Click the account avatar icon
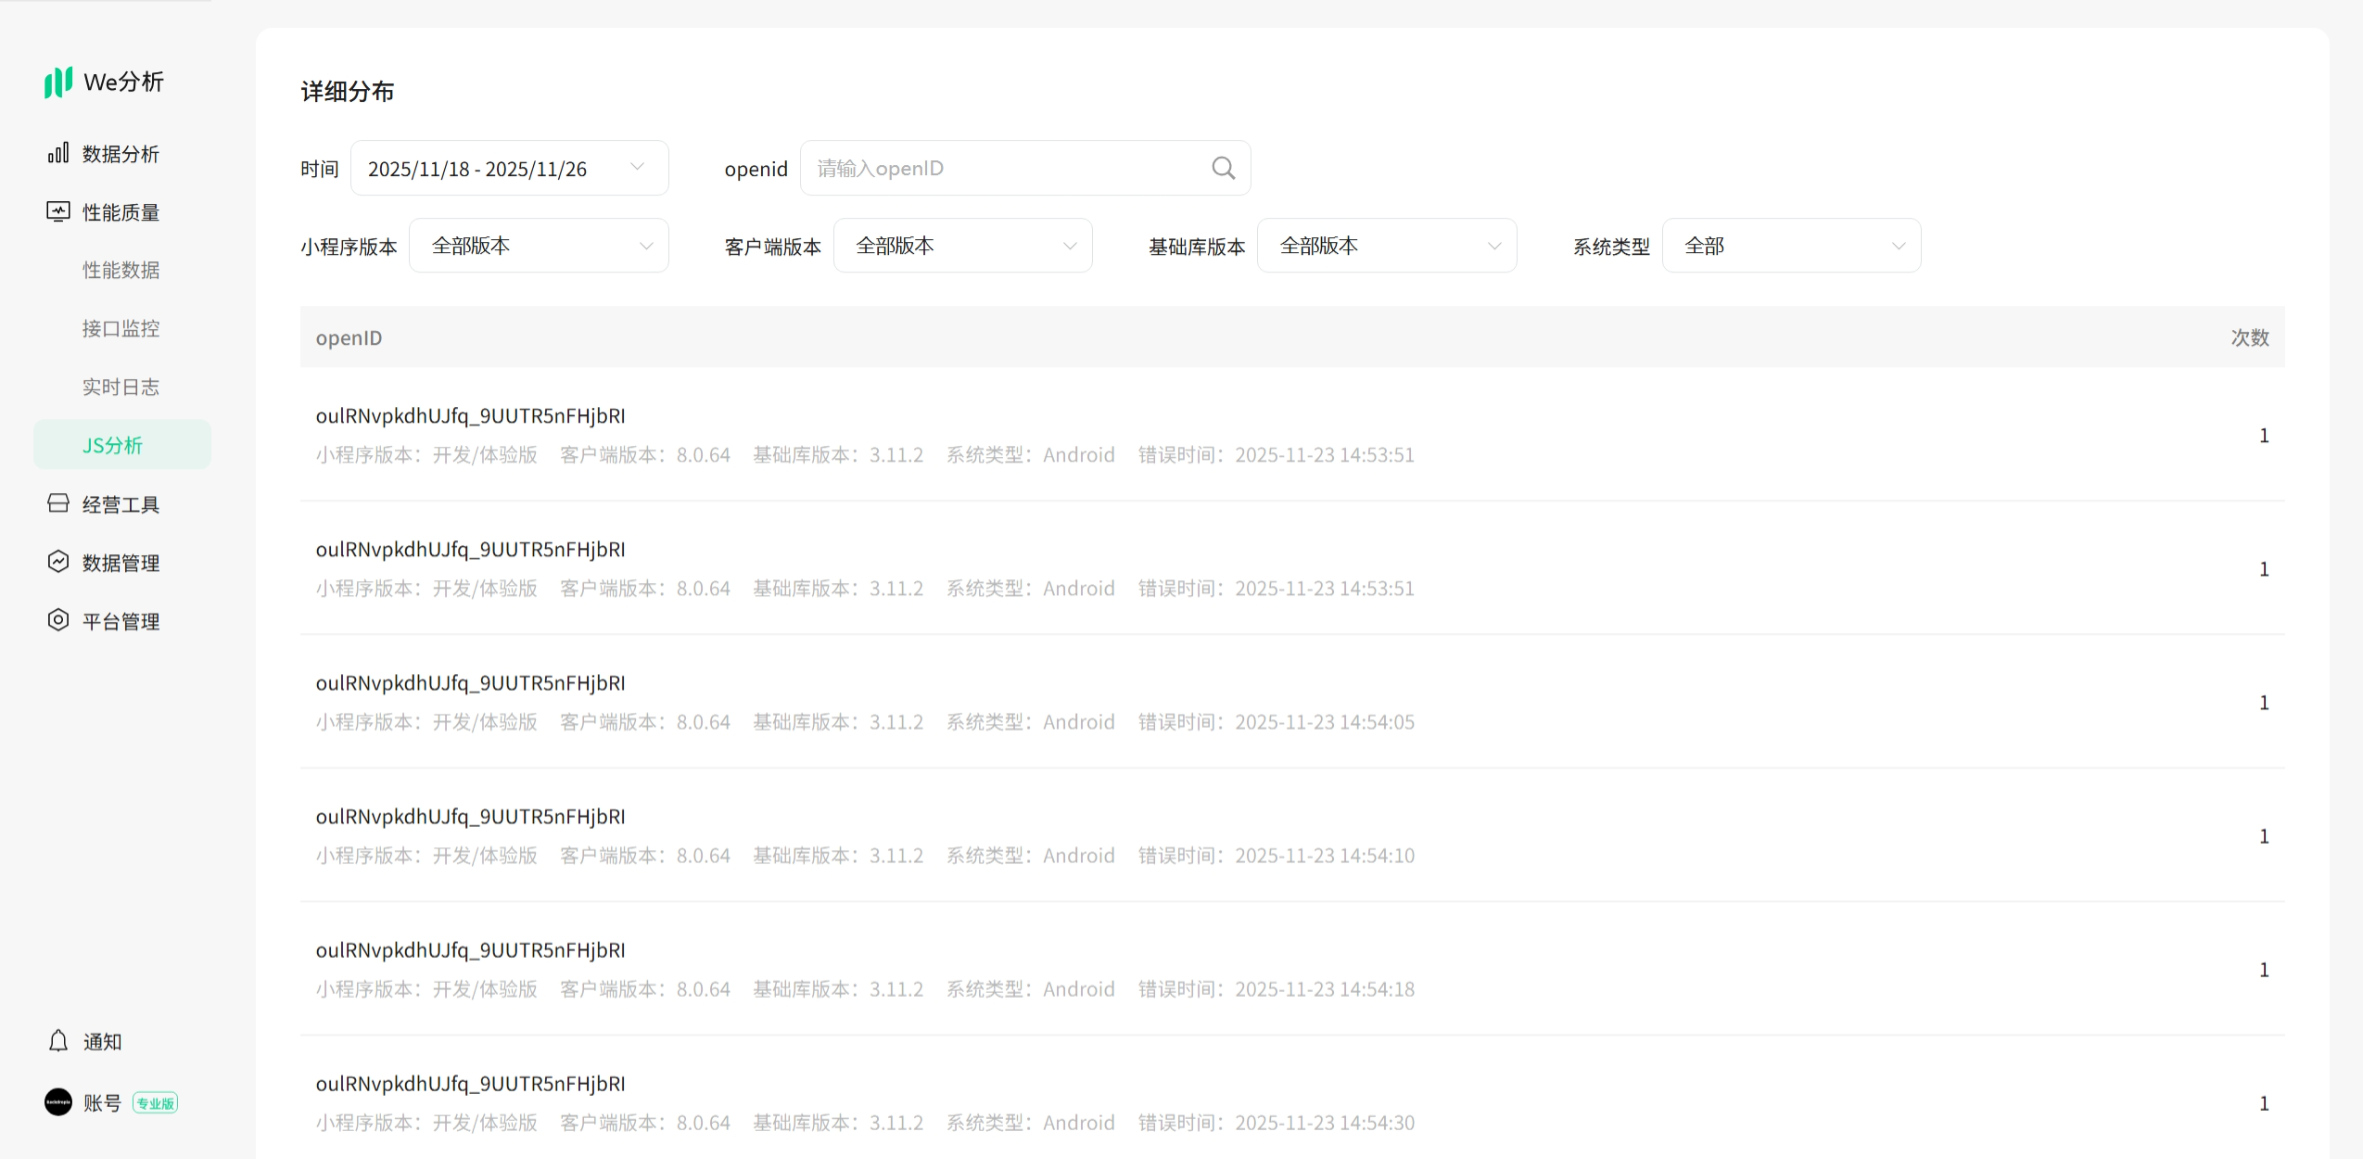The image size is (2363, 1159). pyautogui.click(x=58, y=1102)
